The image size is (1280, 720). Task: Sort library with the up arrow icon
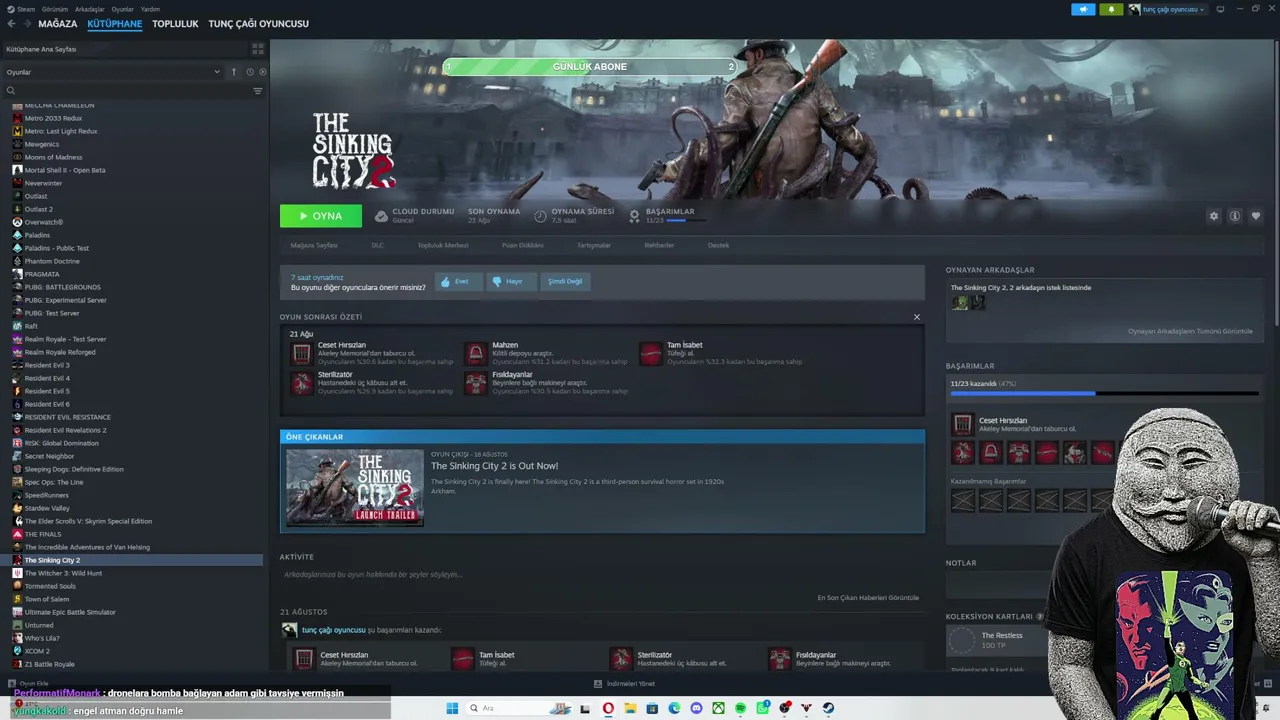[234, 72]
